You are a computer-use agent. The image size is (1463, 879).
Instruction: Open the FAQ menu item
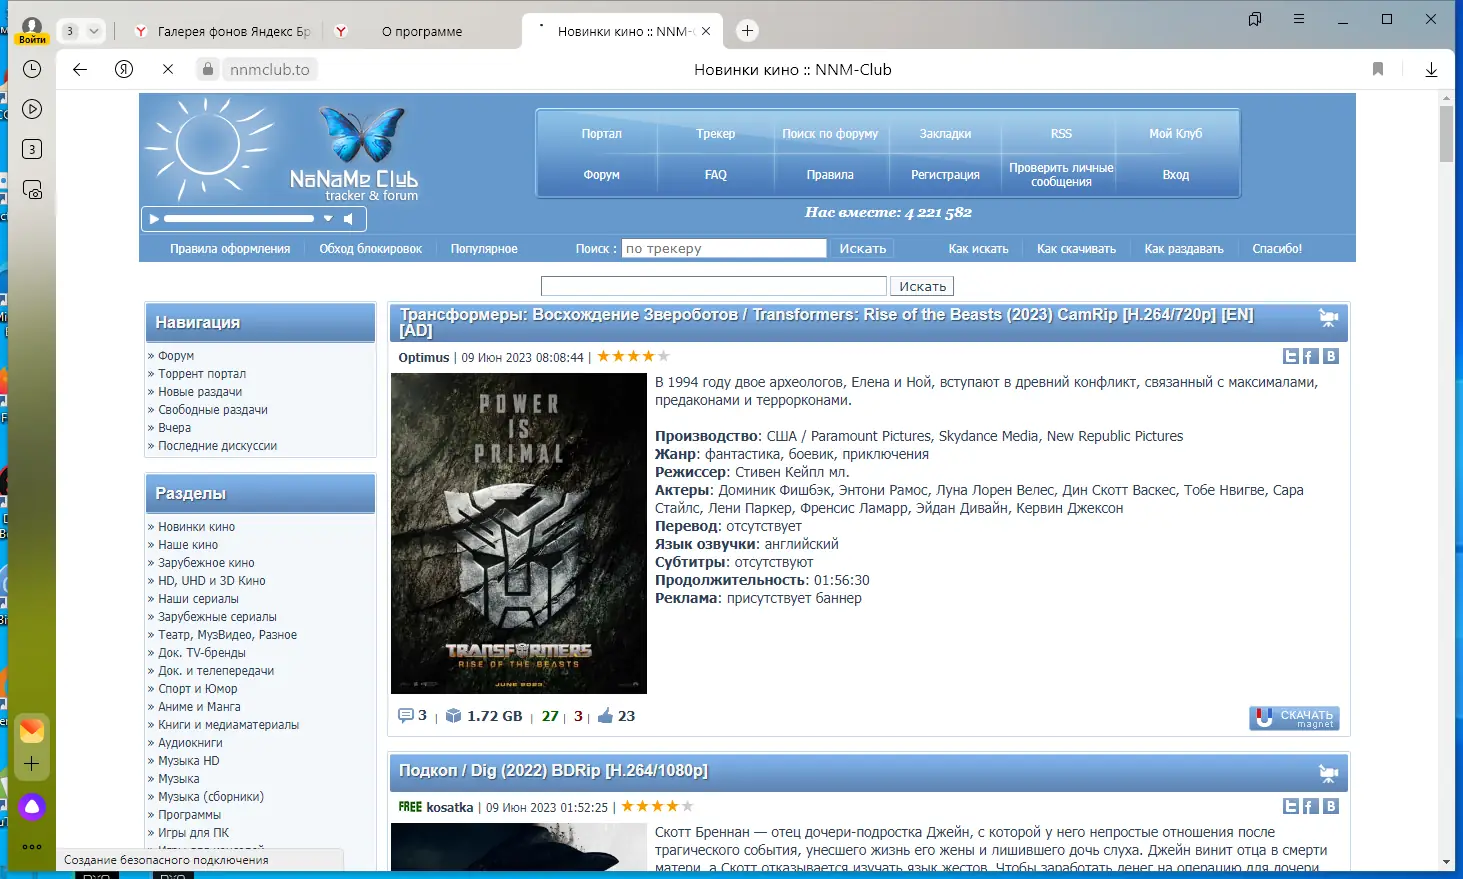716,175
